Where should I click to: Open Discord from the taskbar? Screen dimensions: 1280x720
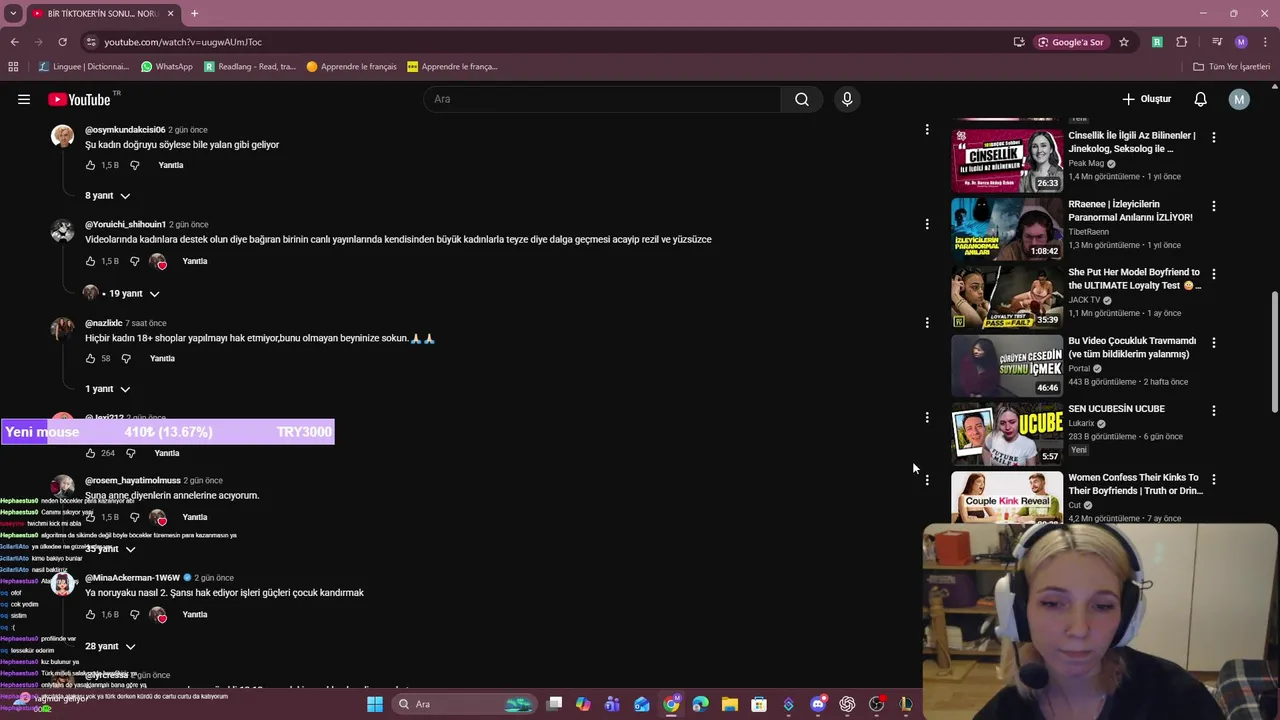(x=818, y=704)
